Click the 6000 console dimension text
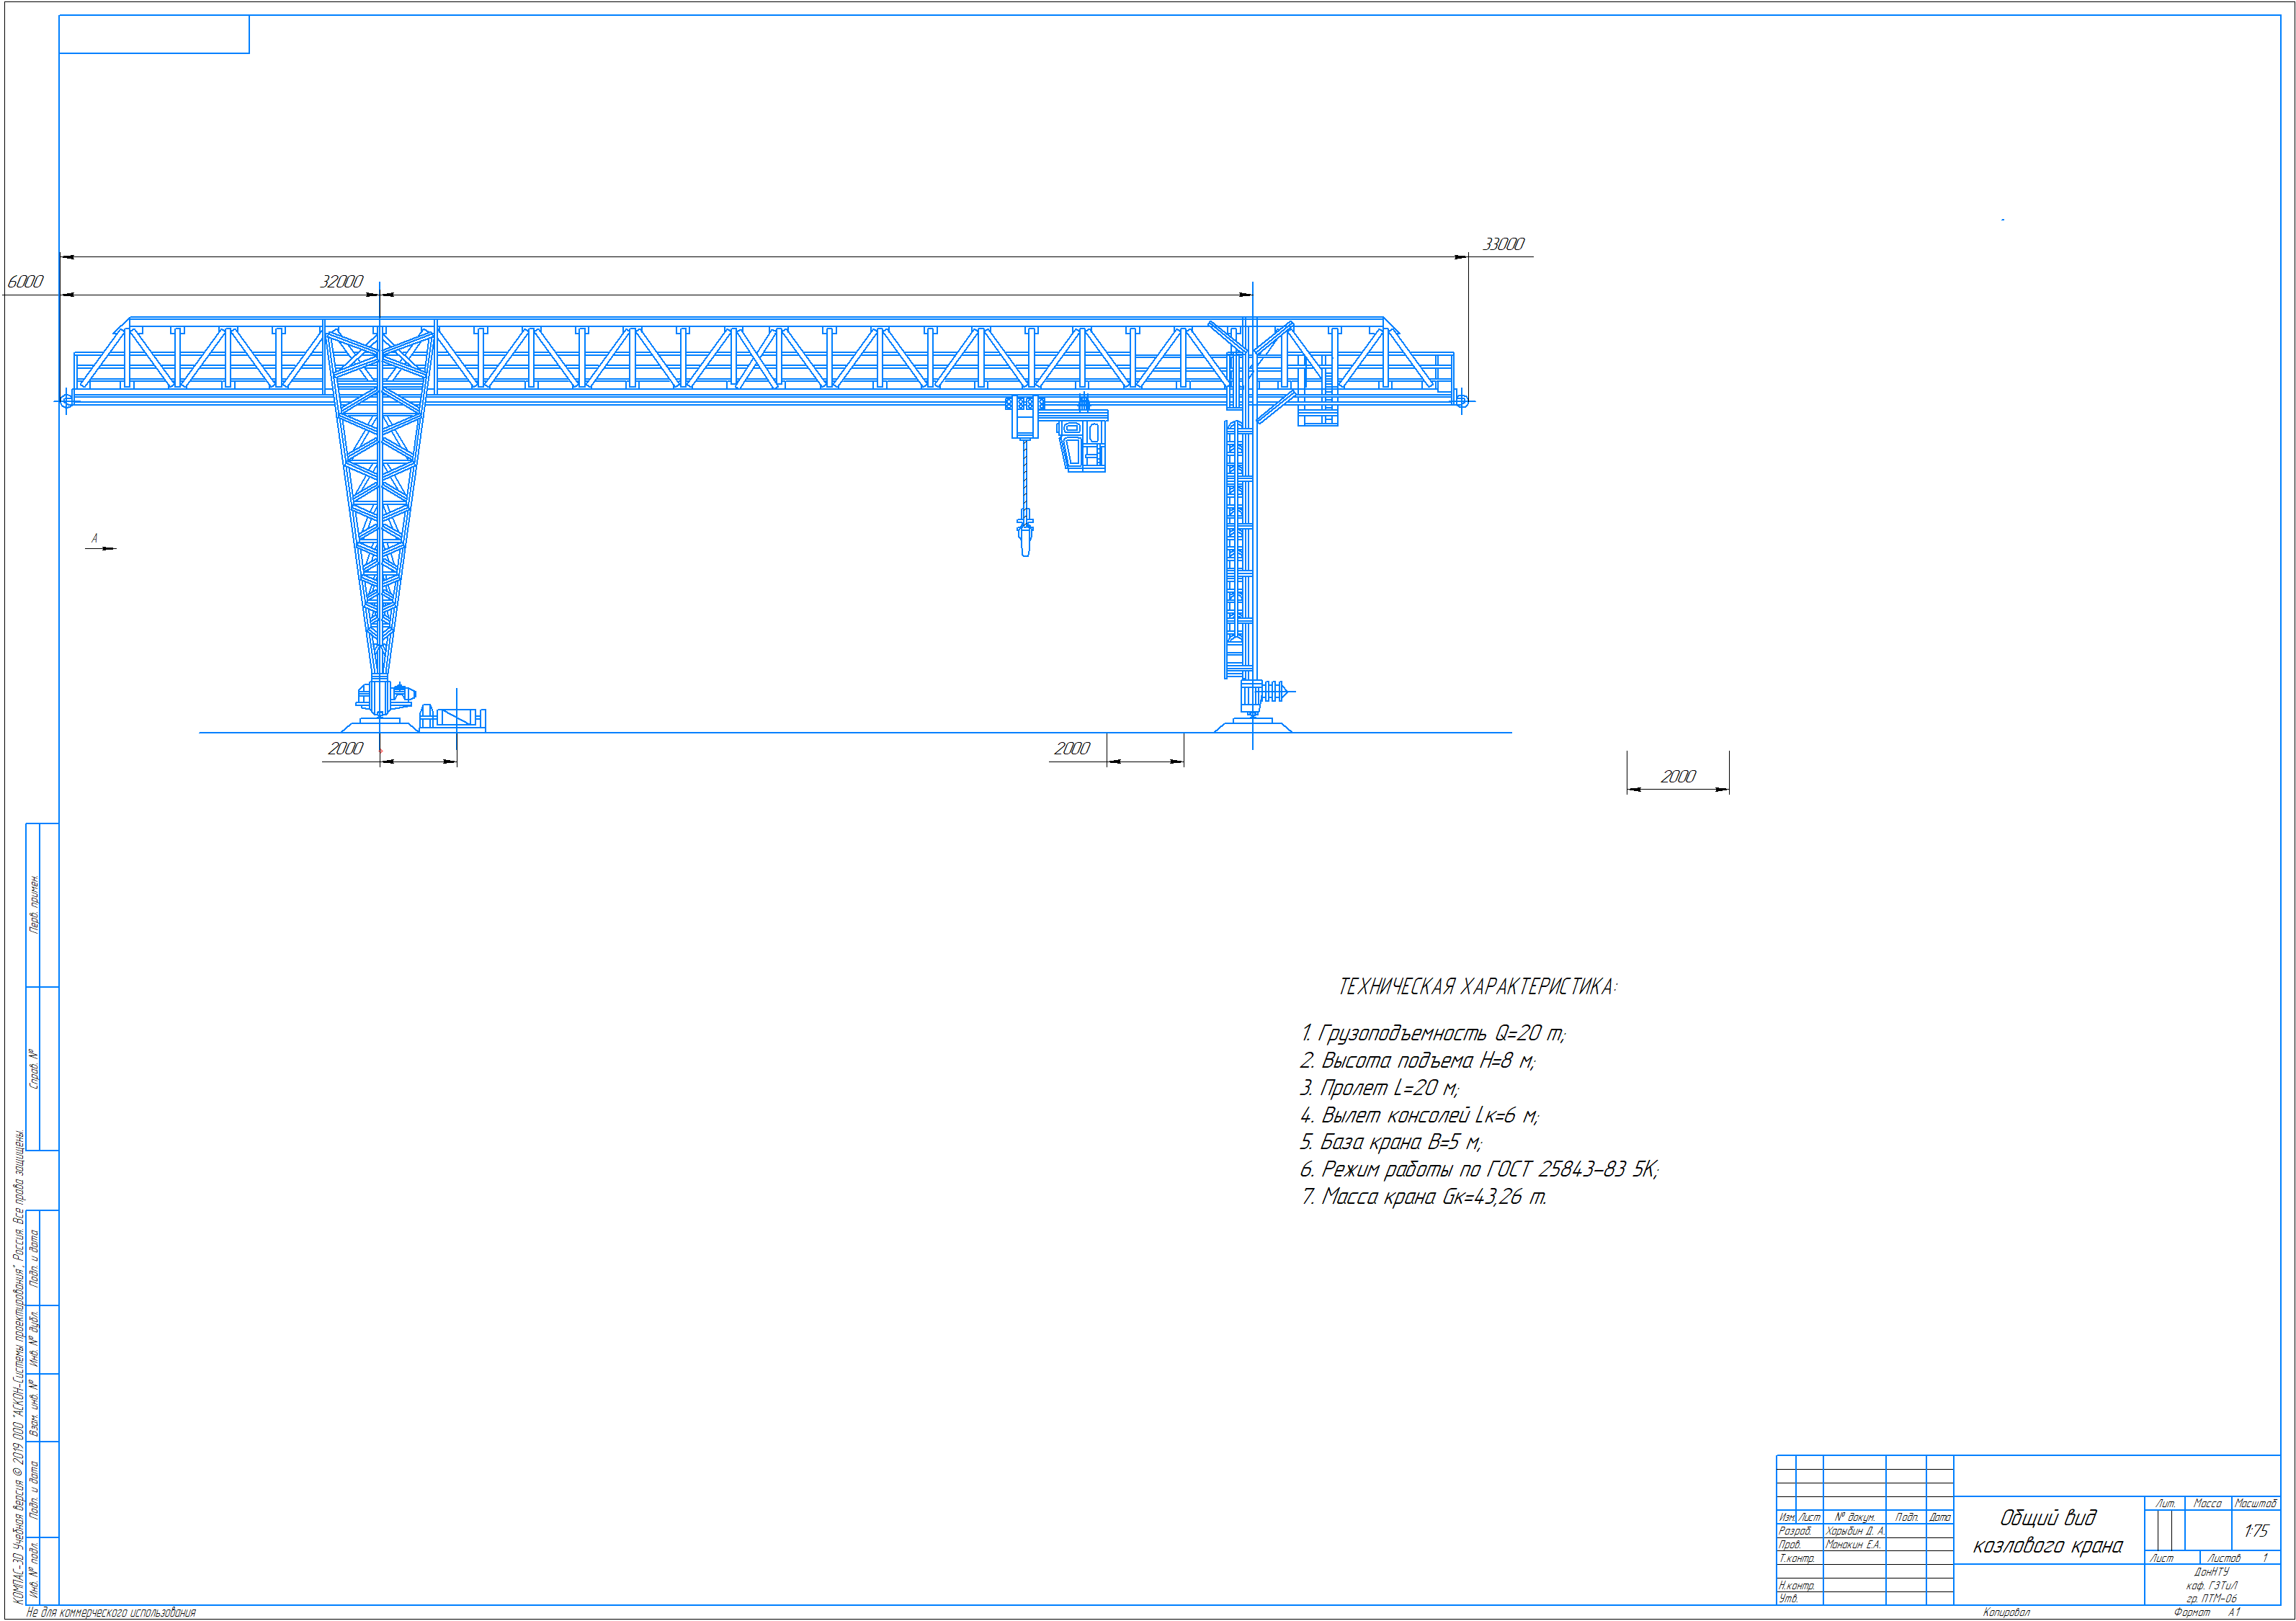 coord(25,282)
